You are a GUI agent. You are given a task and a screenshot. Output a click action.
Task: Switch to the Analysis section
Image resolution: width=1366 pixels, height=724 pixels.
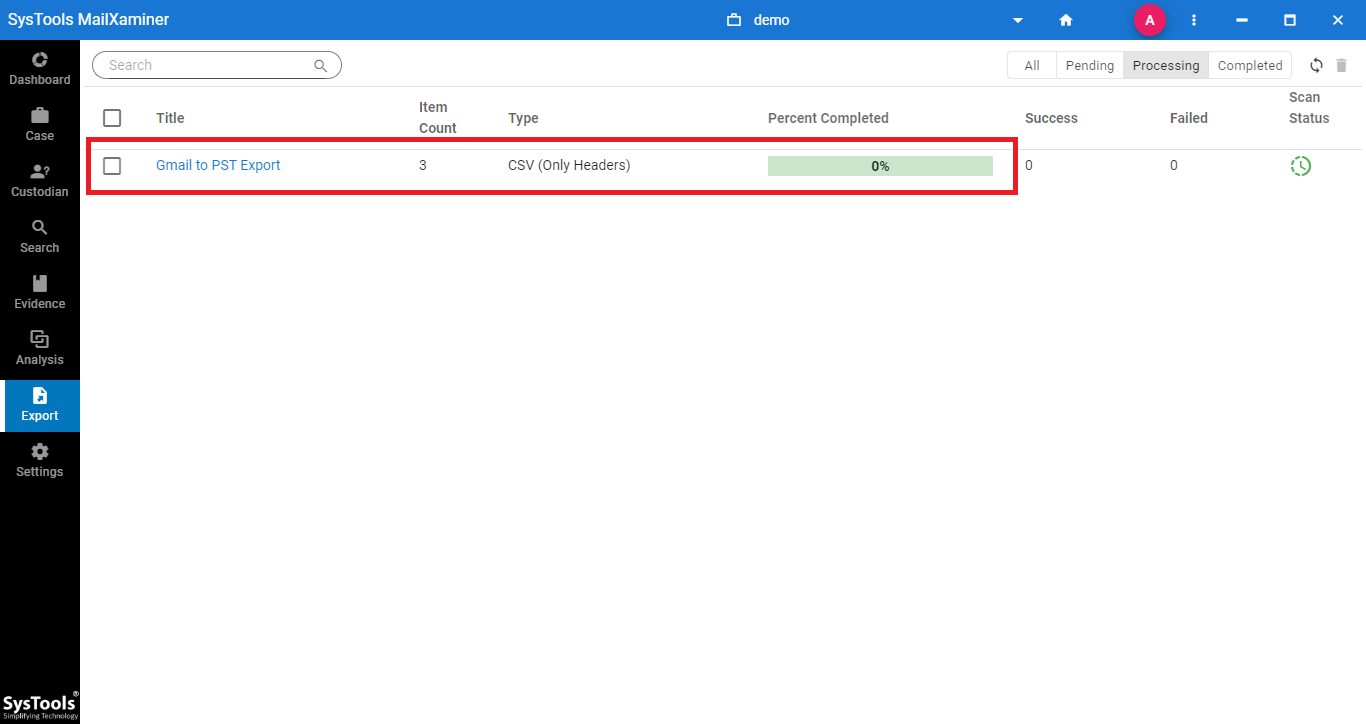tap(40, 348)
